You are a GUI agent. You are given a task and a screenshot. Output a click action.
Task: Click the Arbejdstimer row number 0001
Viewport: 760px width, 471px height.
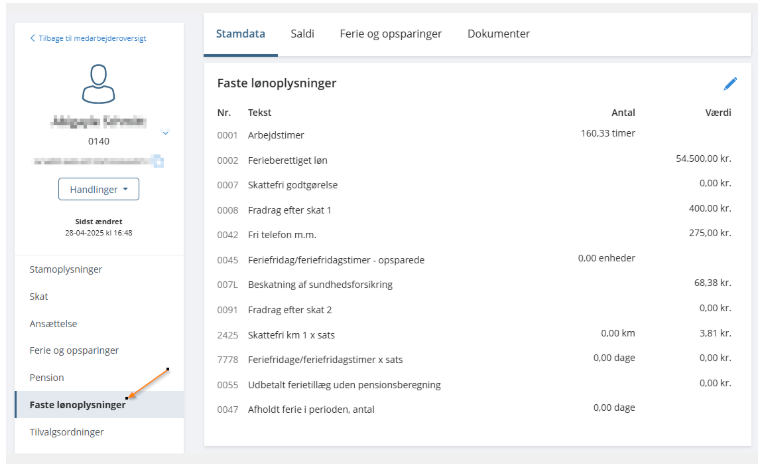click(x=227, y=134)
